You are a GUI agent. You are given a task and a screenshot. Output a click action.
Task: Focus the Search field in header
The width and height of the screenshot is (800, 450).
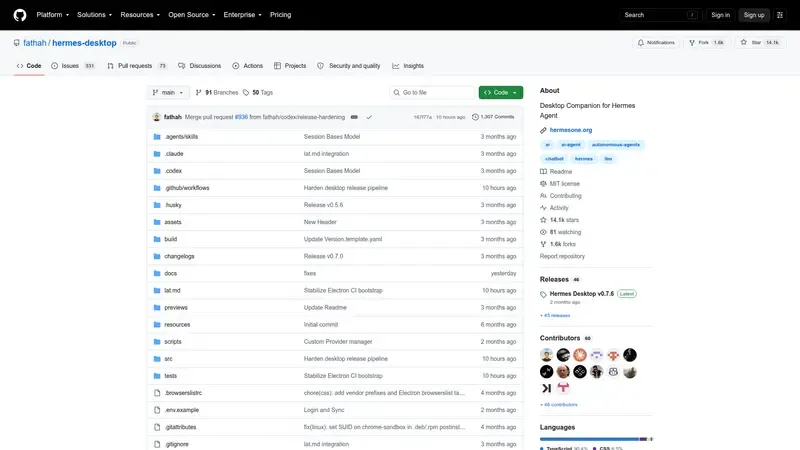[660, 15]
